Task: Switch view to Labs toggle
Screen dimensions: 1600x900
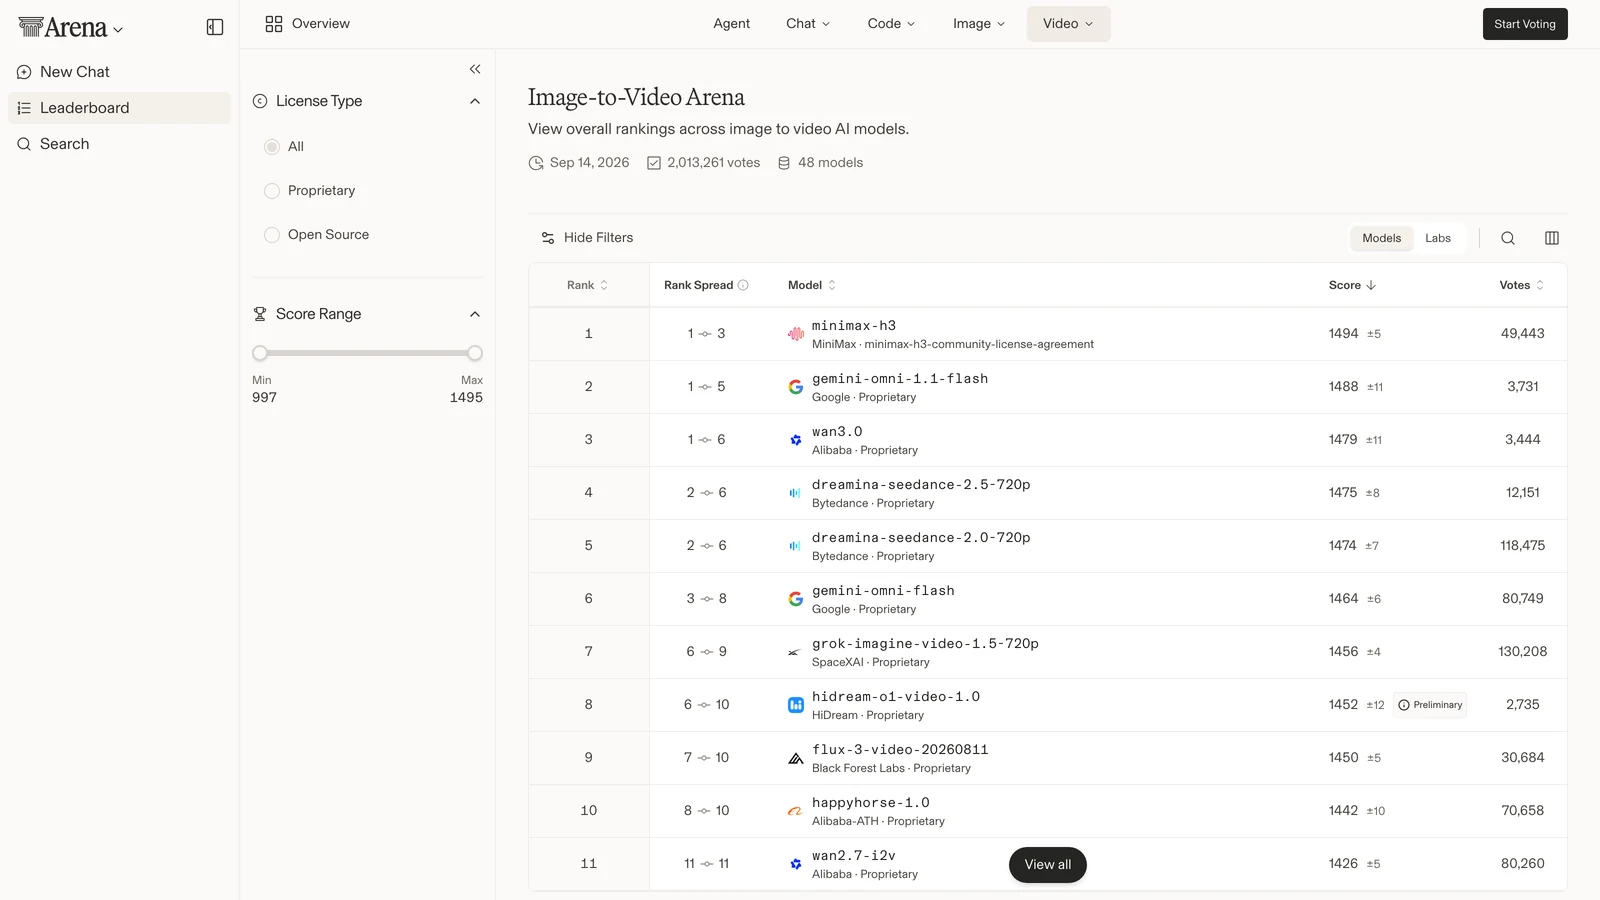Action: 1438,238
